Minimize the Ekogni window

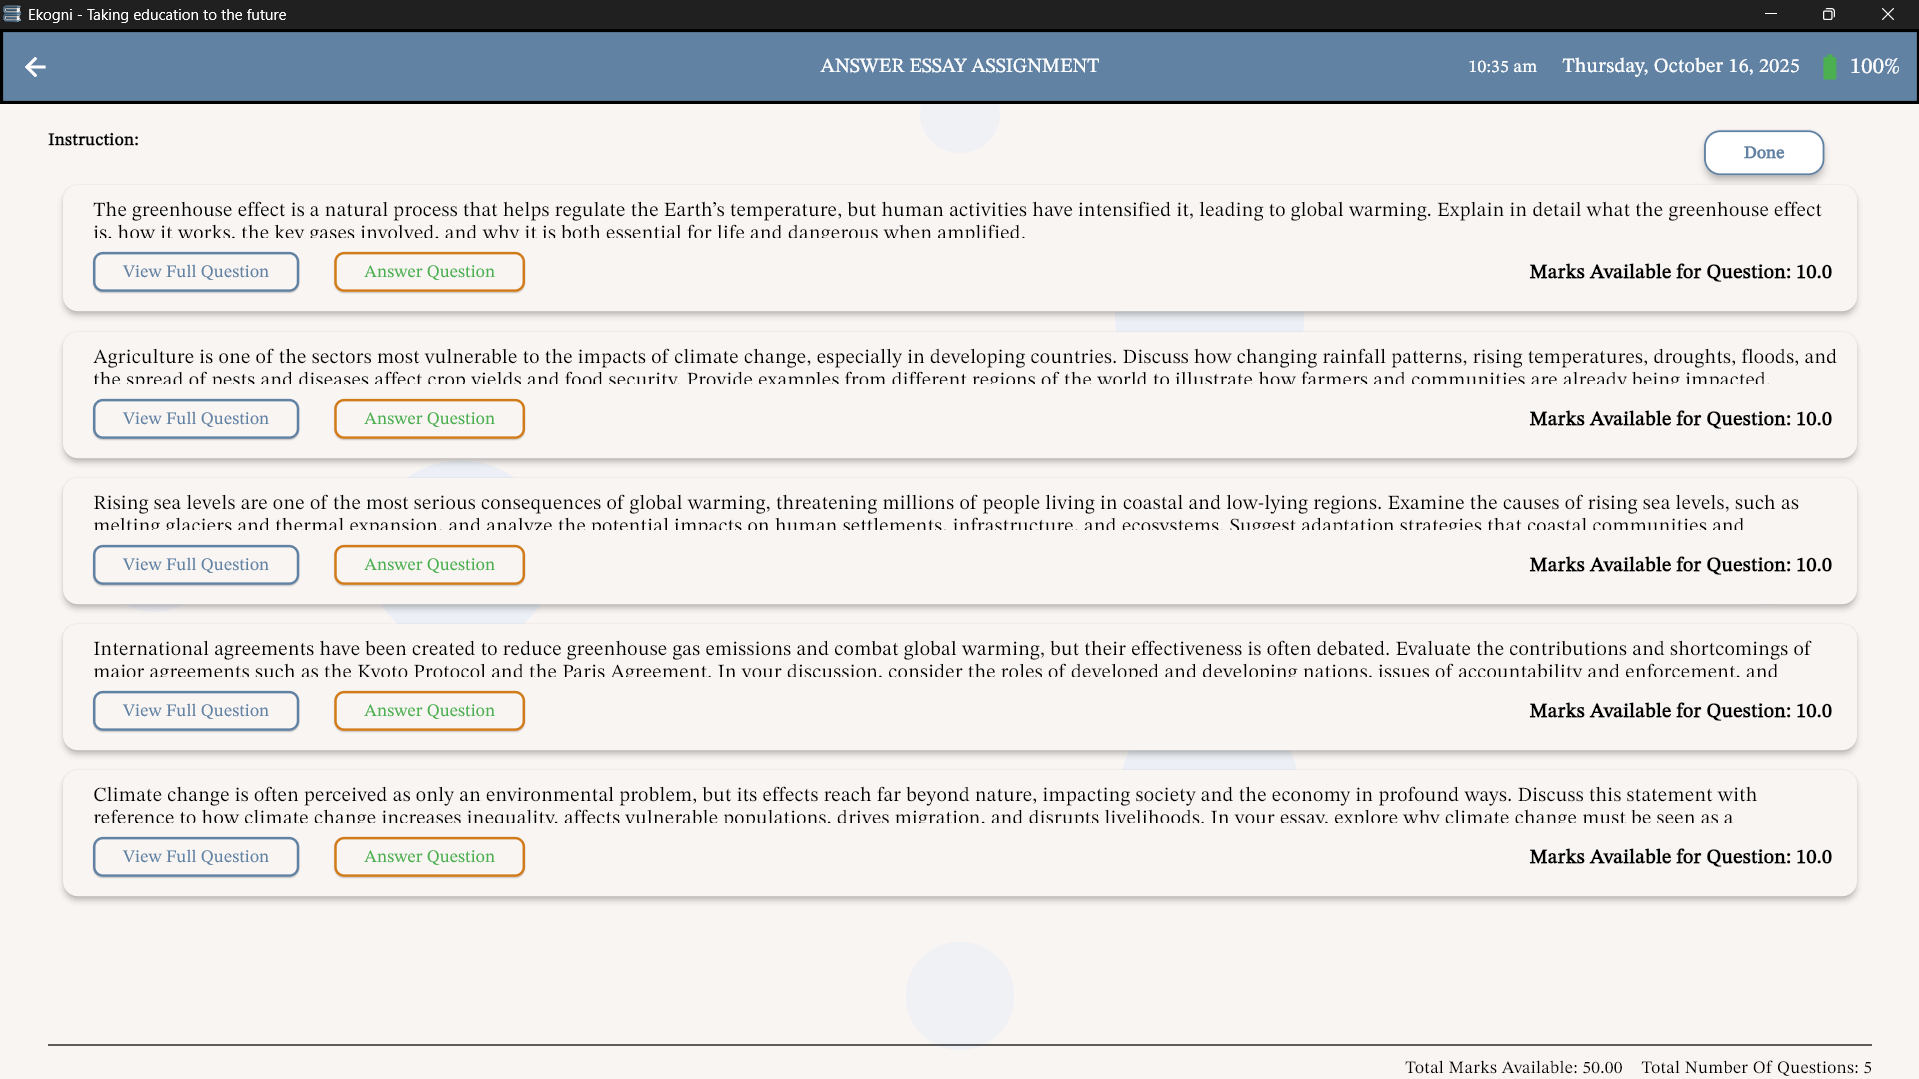coord(1770,14)
